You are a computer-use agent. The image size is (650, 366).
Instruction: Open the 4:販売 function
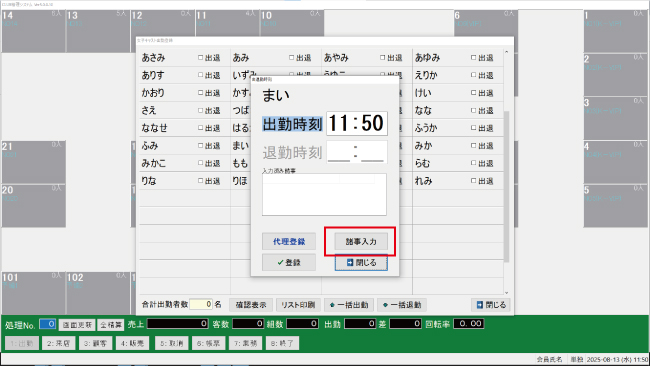point(132,343)
